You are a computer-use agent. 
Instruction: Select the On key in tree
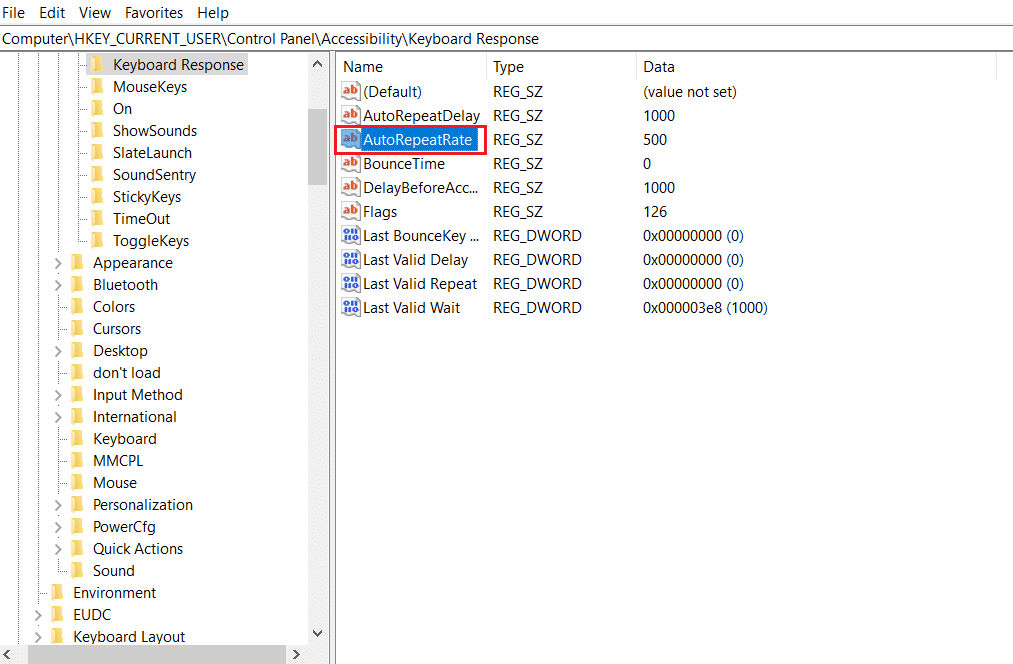click(x=122, y=109)
